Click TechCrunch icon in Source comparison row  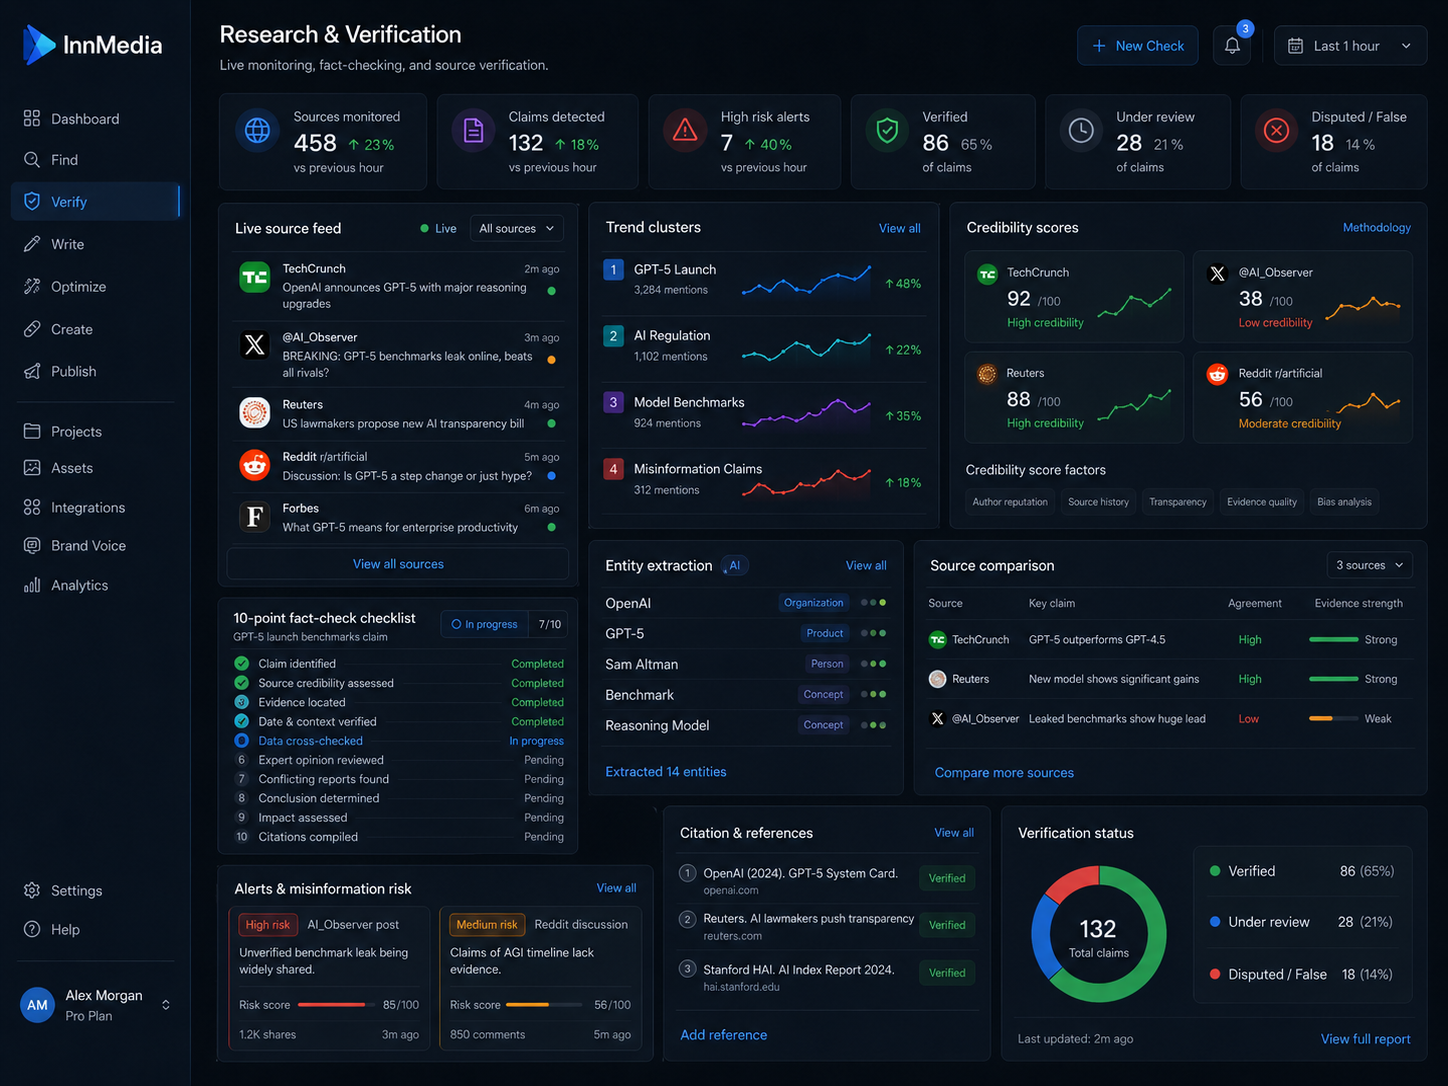click(937, 639)
